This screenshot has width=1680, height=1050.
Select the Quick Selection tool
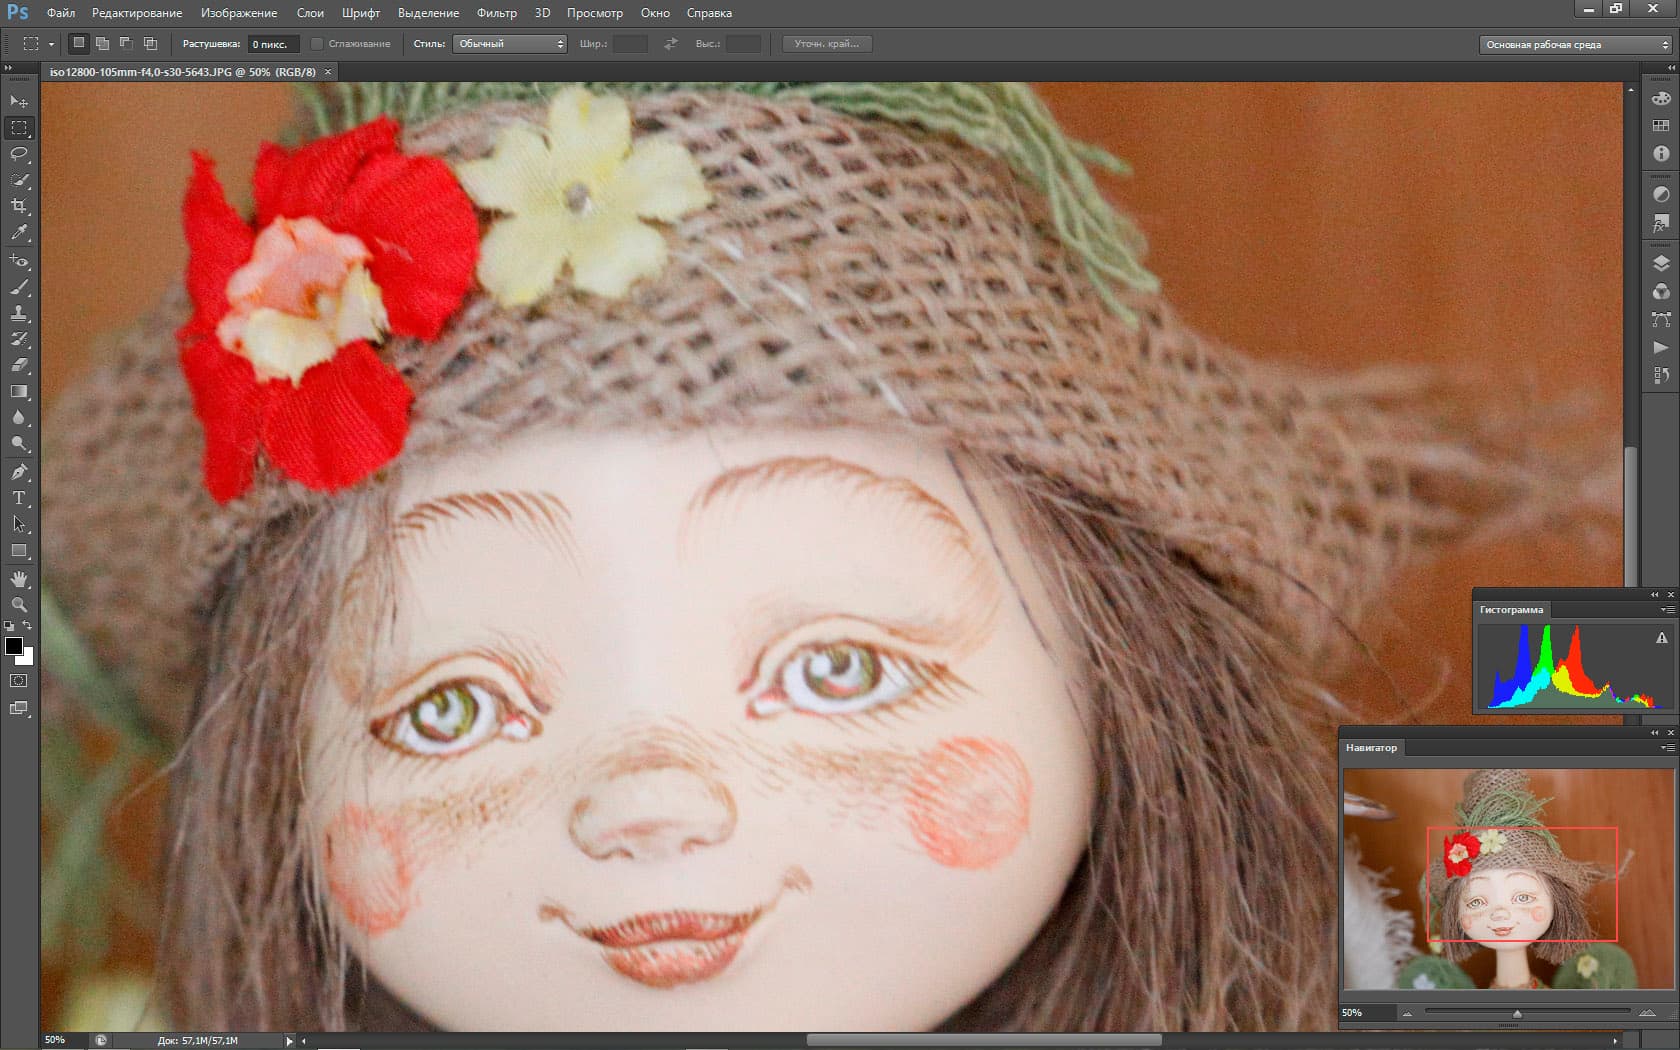19,180
